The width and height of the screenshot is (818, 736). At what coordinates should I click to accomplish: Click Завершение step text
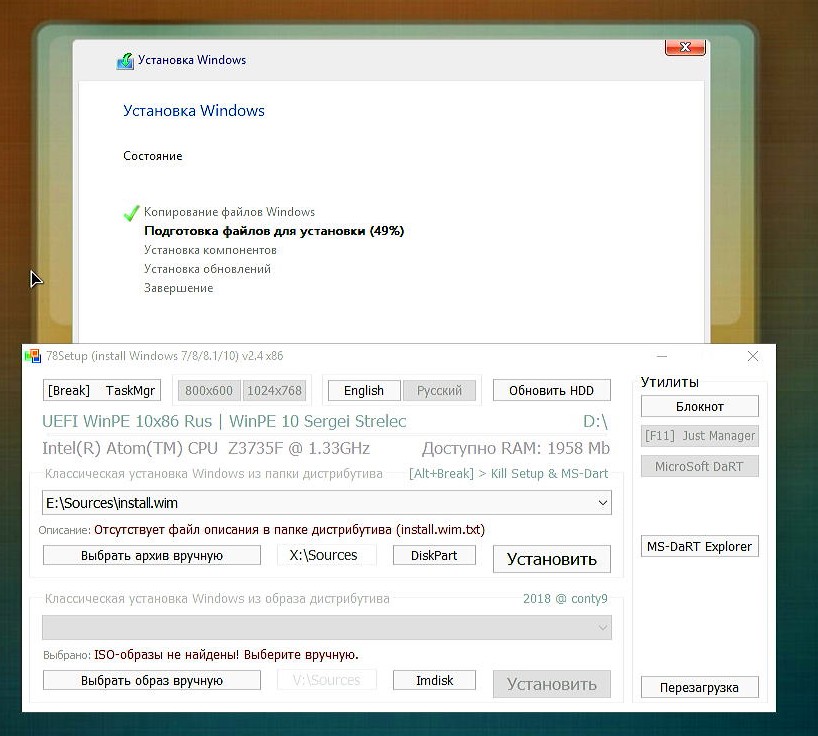(178, 288)
